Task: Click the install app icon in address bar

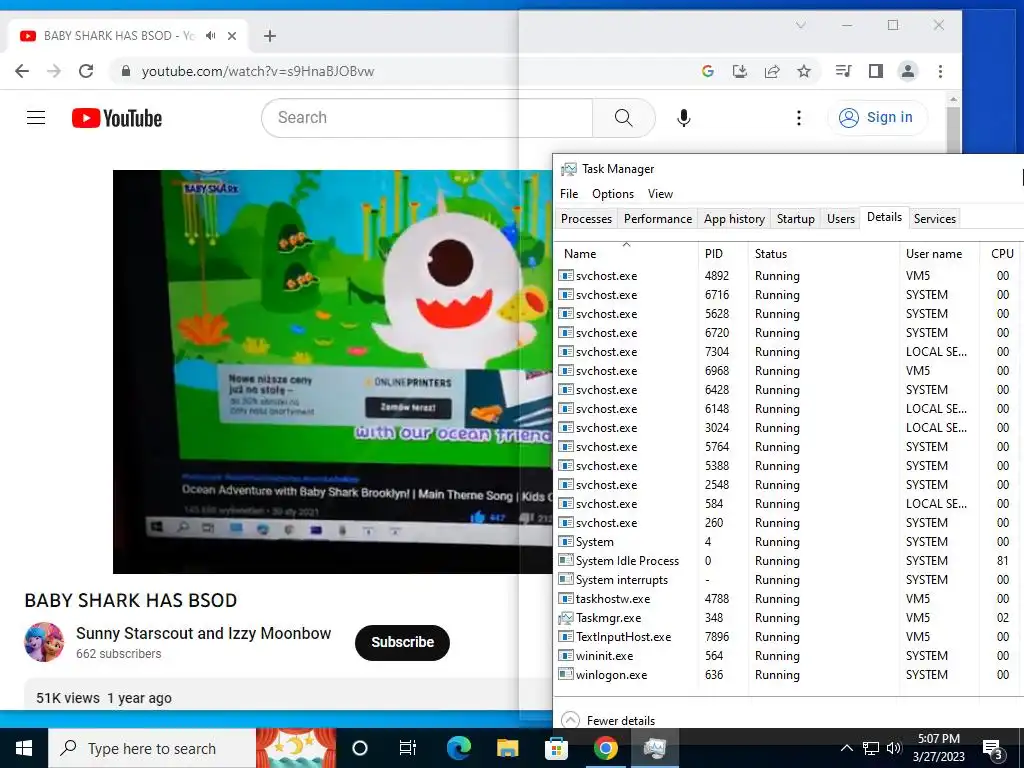Action: [739, 71]
